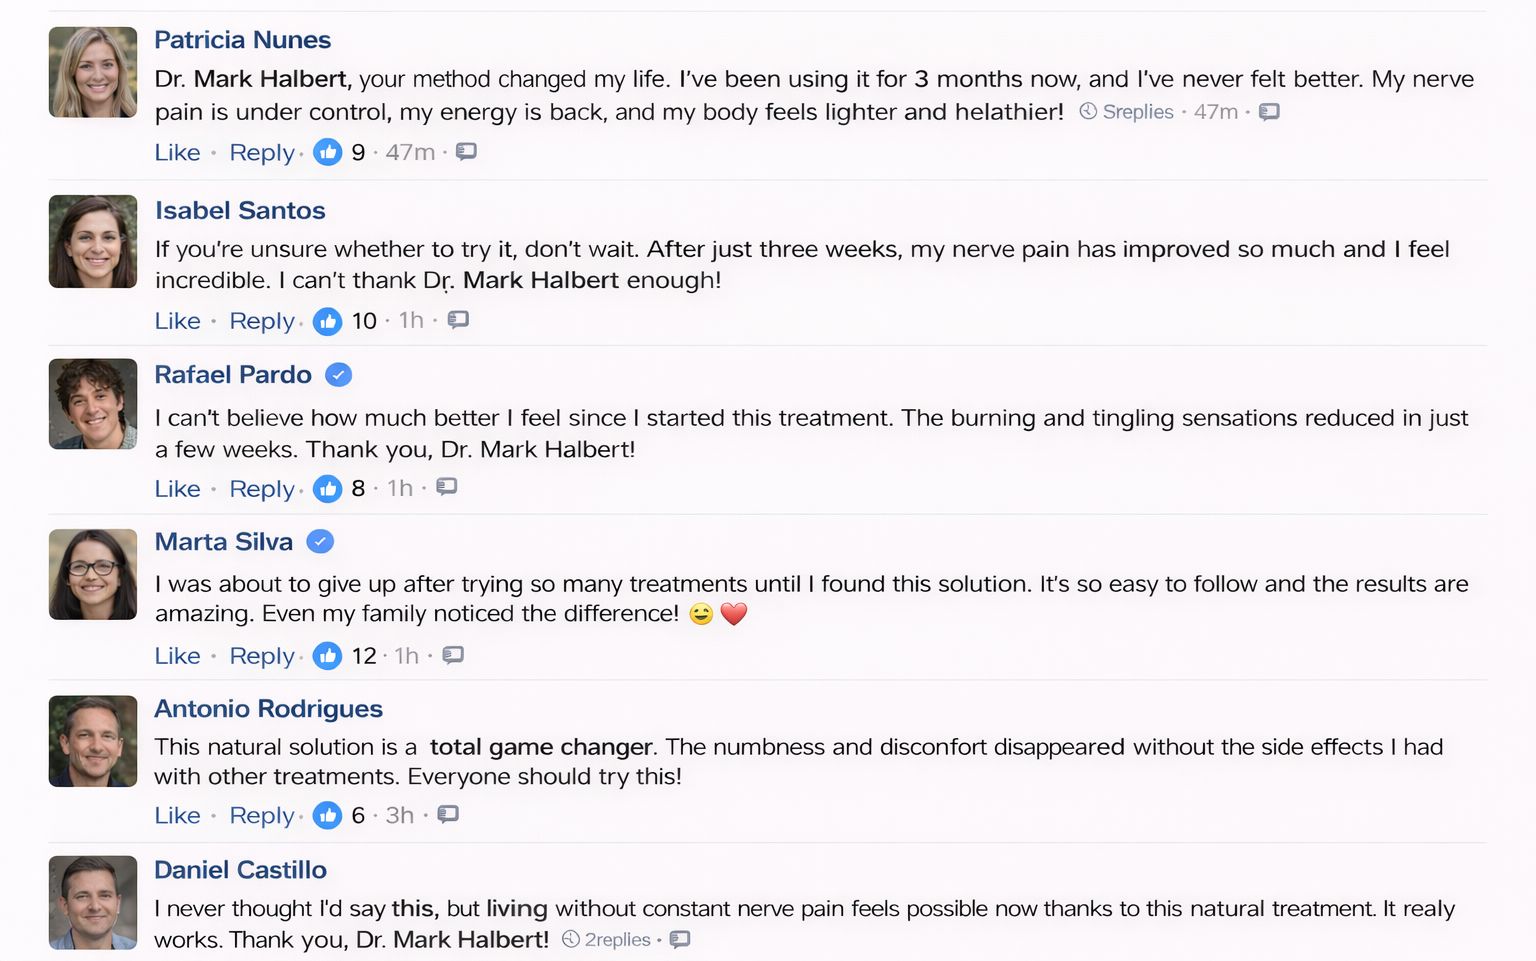Click speech bubble icon under Antonio Rodrigues' comment
1536x961 pixels.
click(x=448, y=814)
